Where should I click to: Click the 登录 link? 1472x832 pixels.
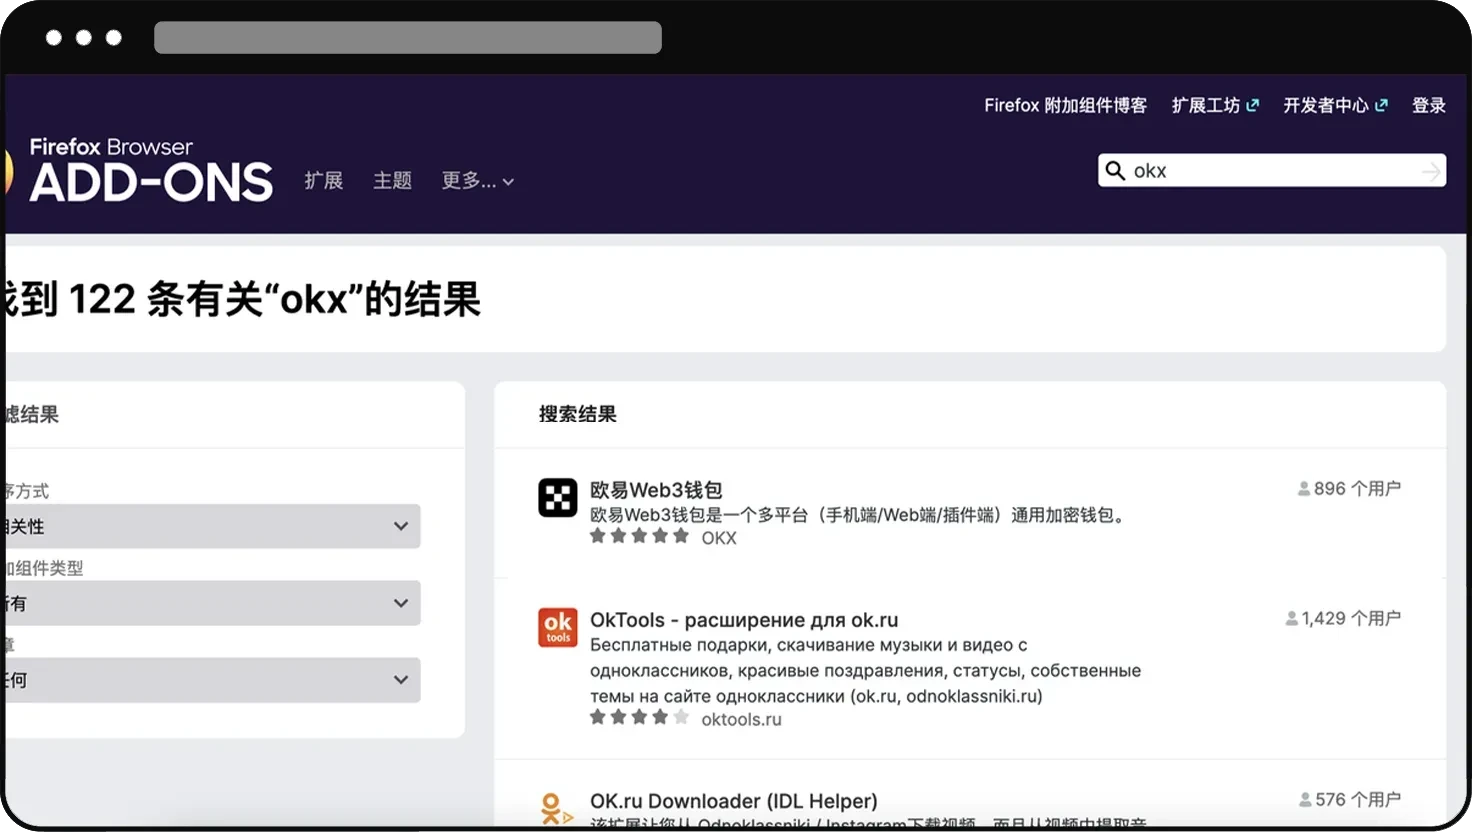click(1429, 105)
